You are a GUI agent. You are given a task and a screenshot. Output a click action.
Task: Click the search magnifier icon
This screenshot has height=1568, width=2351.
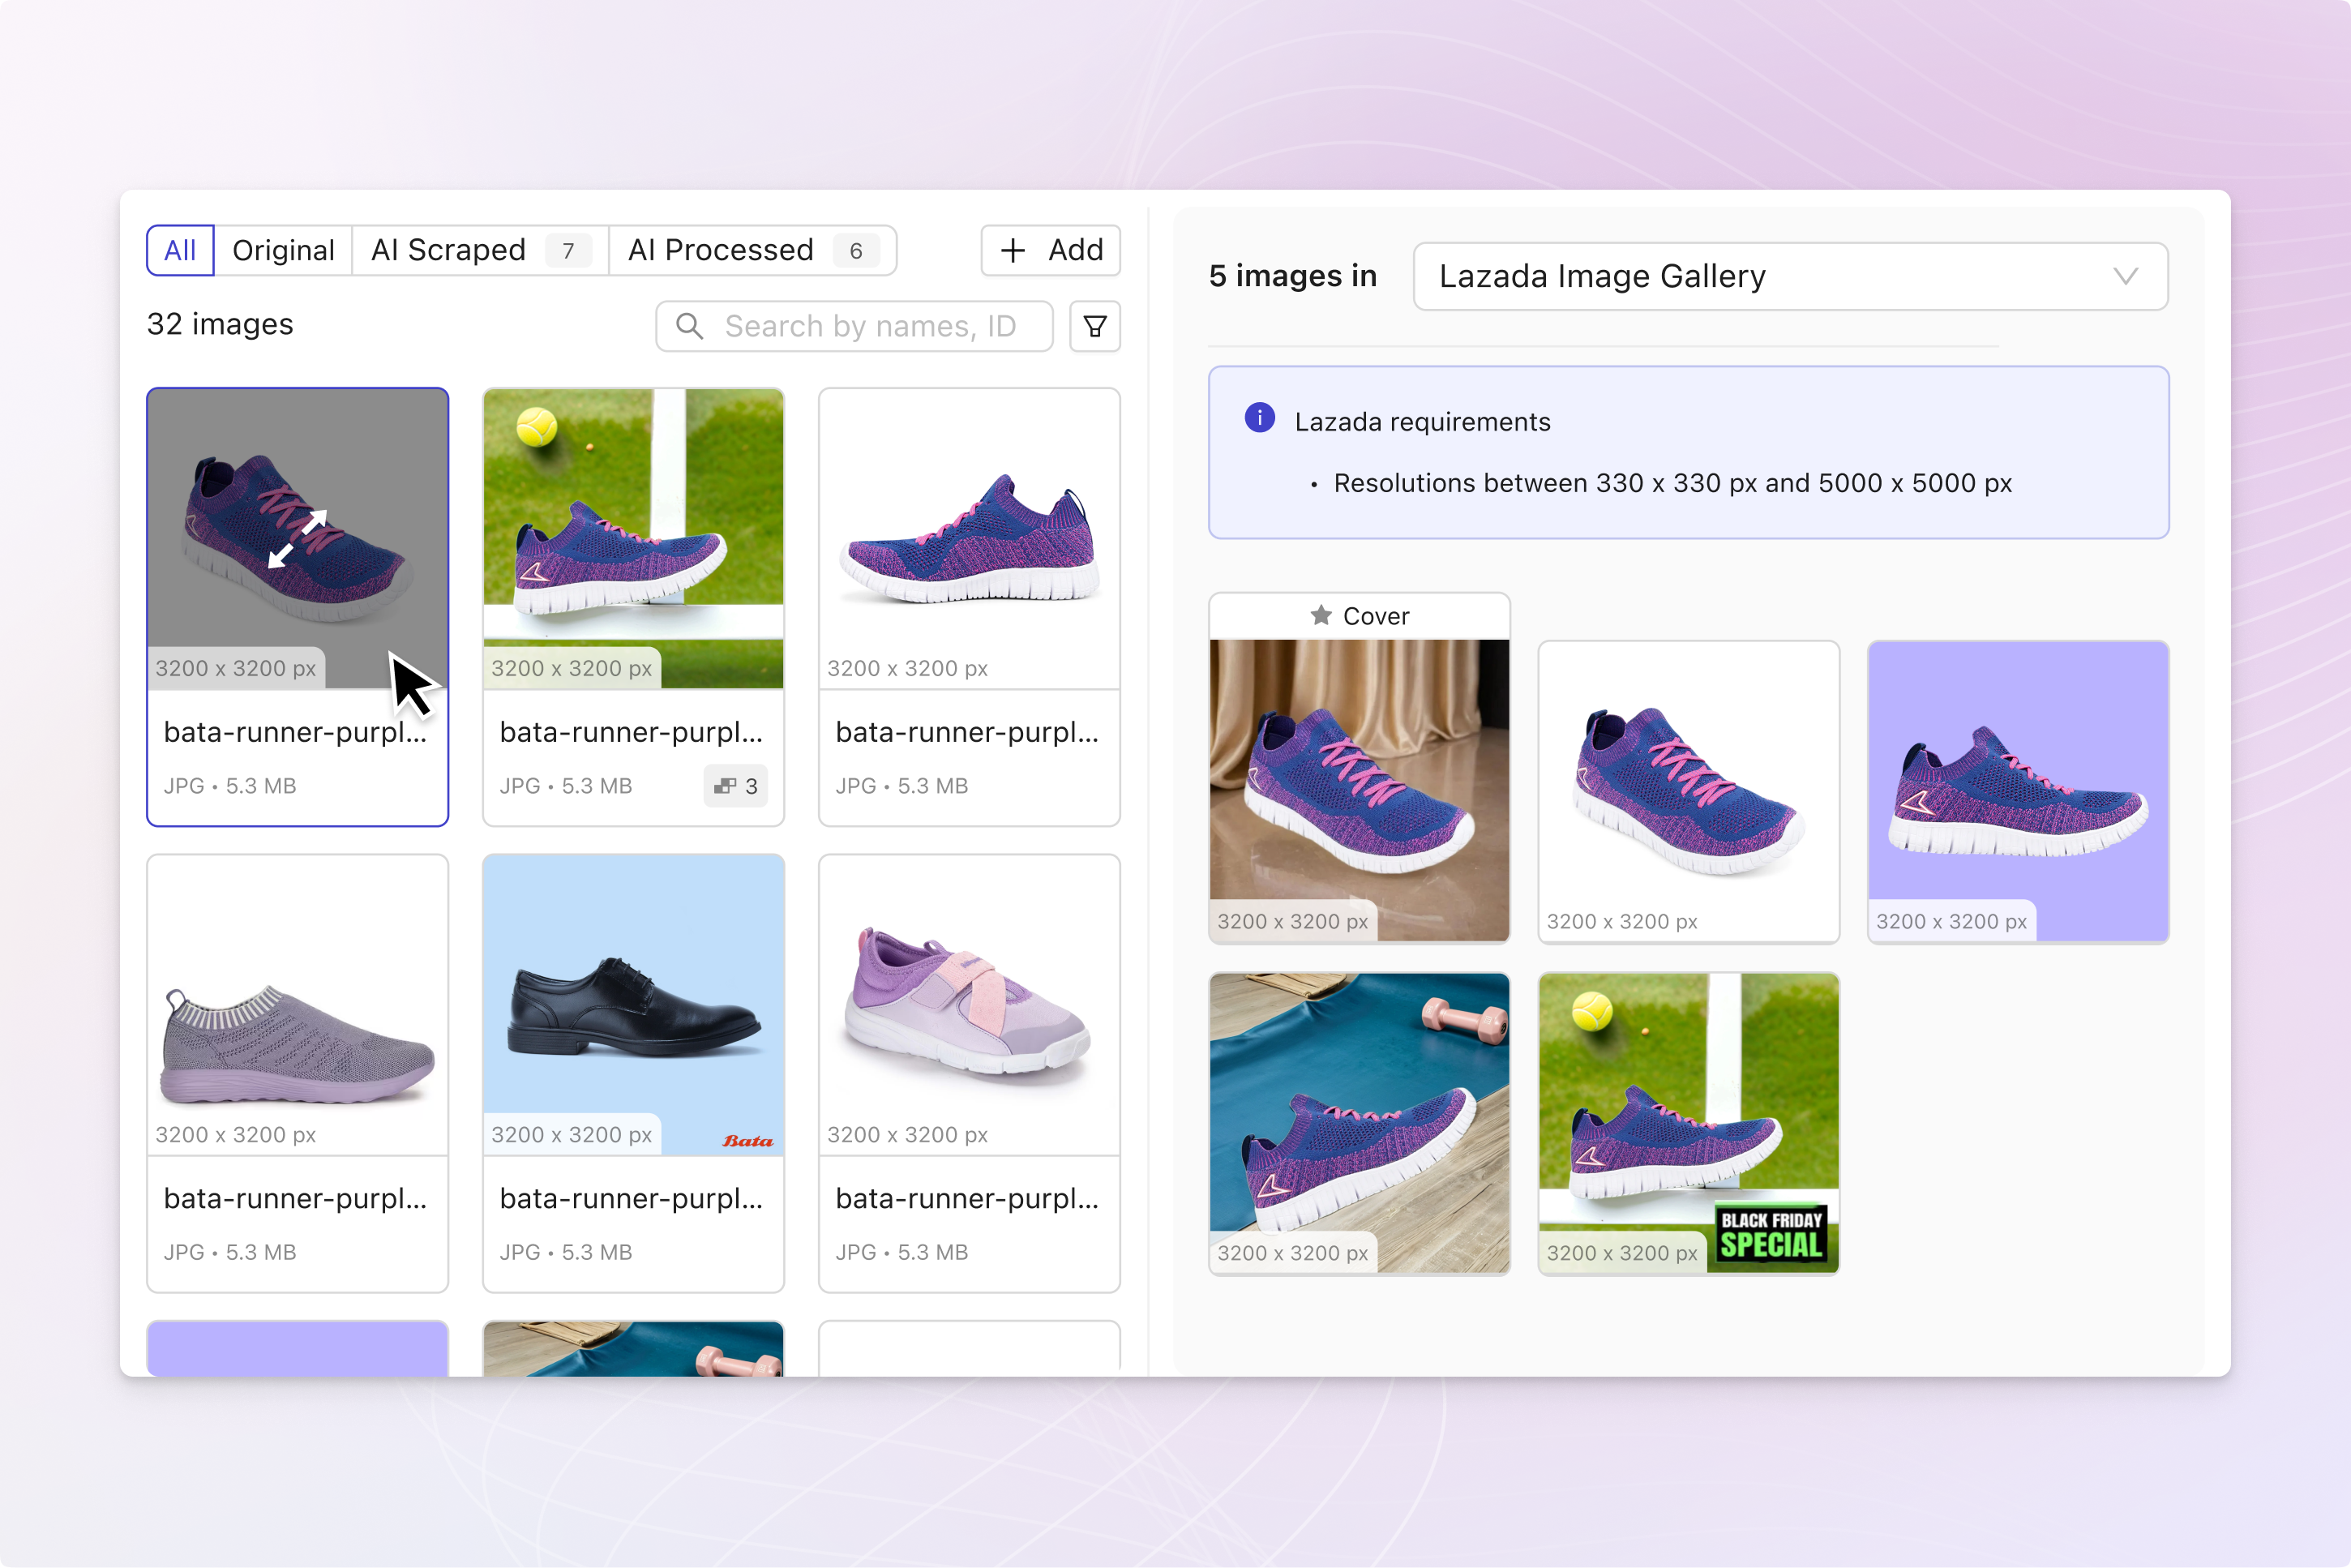click(689, 326)
